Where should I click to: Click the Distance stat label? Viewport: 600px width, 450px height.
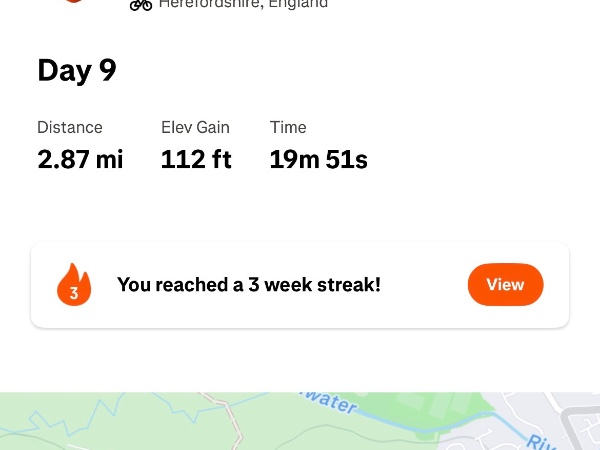(70, 127)
